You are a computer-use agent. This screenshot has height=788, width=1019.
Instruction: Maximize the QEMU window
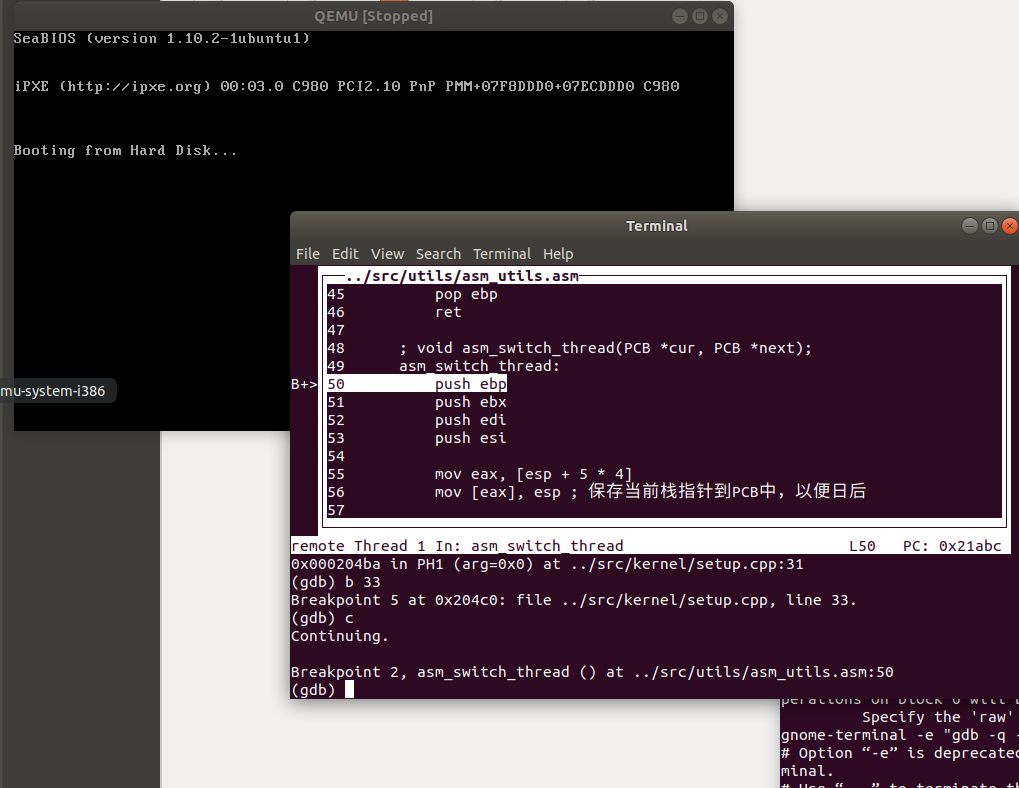point(699,15)
